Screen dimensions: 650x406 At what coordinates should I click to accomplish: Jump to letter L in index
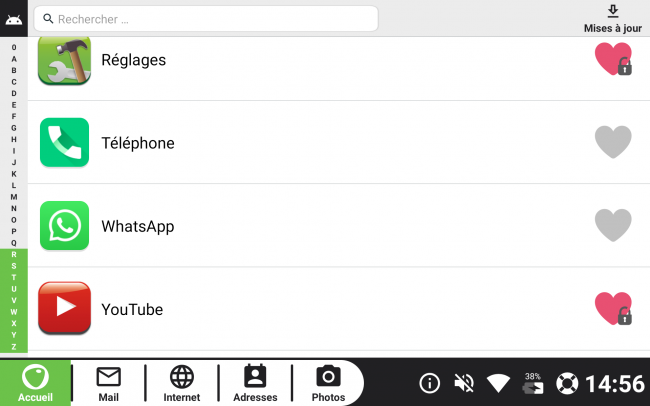tap(14, 185)
